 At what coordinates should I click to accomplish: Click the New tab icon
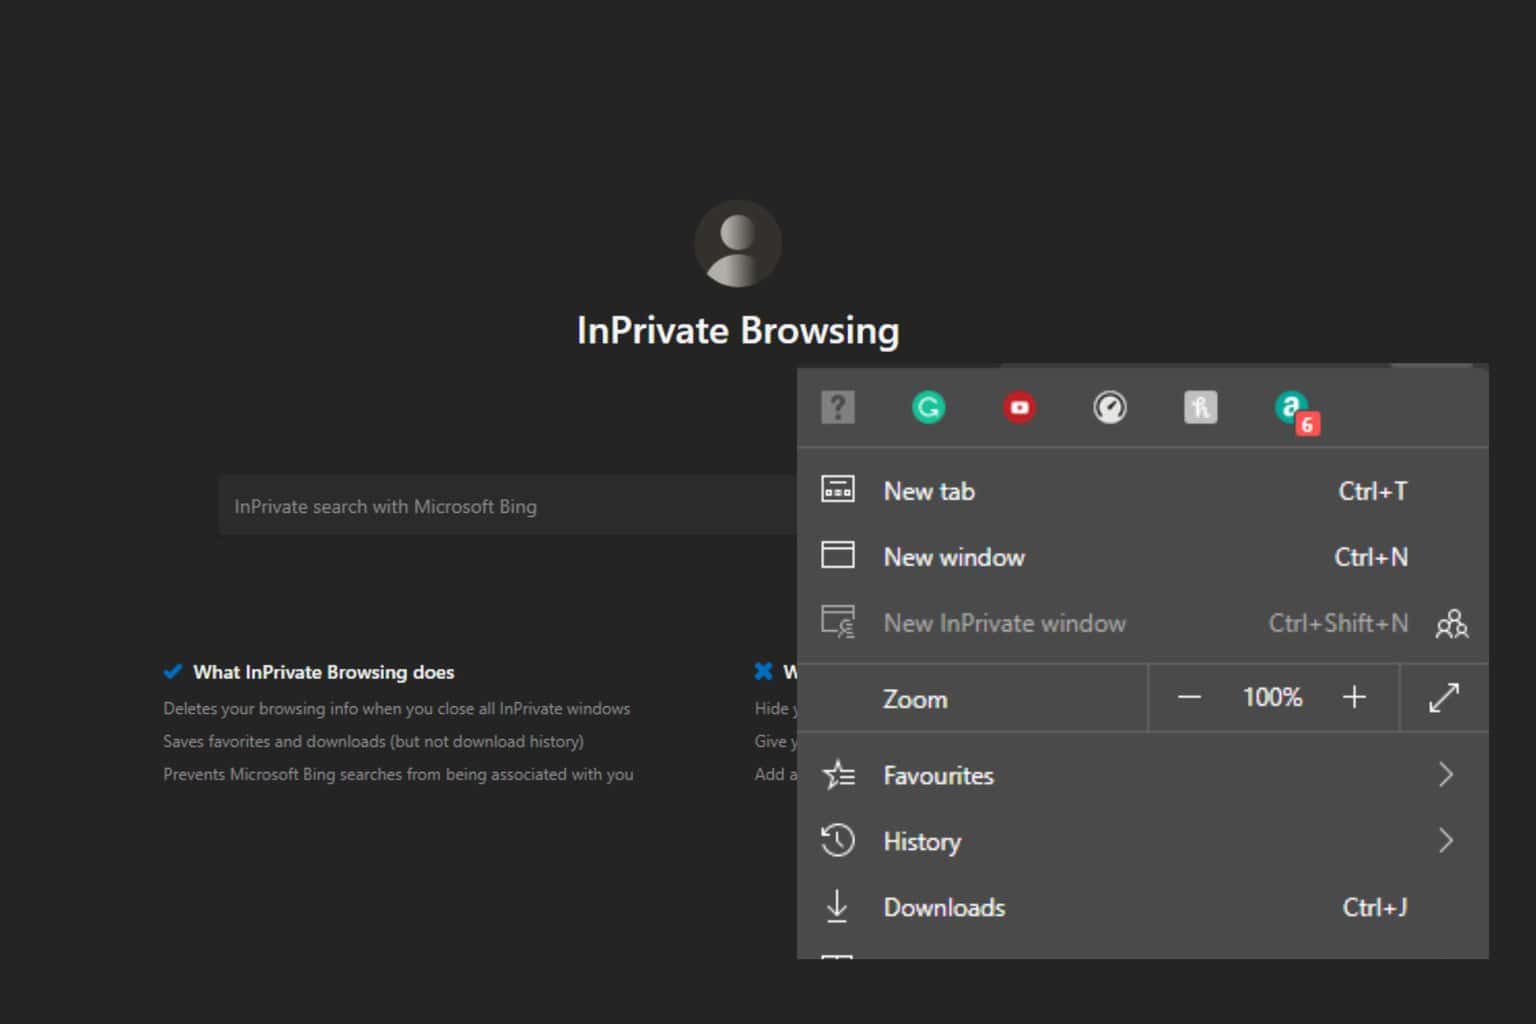click(838, 490)
